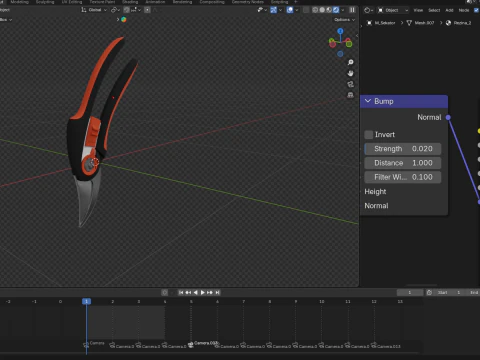Viewport: 480px width, 360px height.
Task: Select solid viewport shading
Action: tap(322, 10)
